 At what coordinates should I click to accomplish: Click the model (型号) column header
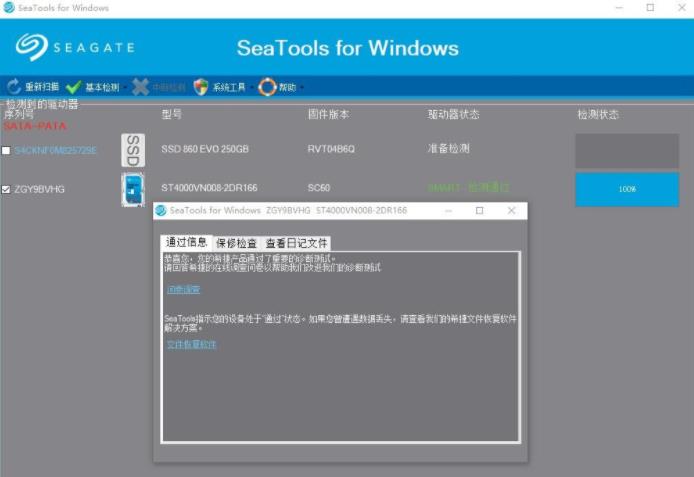(x=171, y=115)
